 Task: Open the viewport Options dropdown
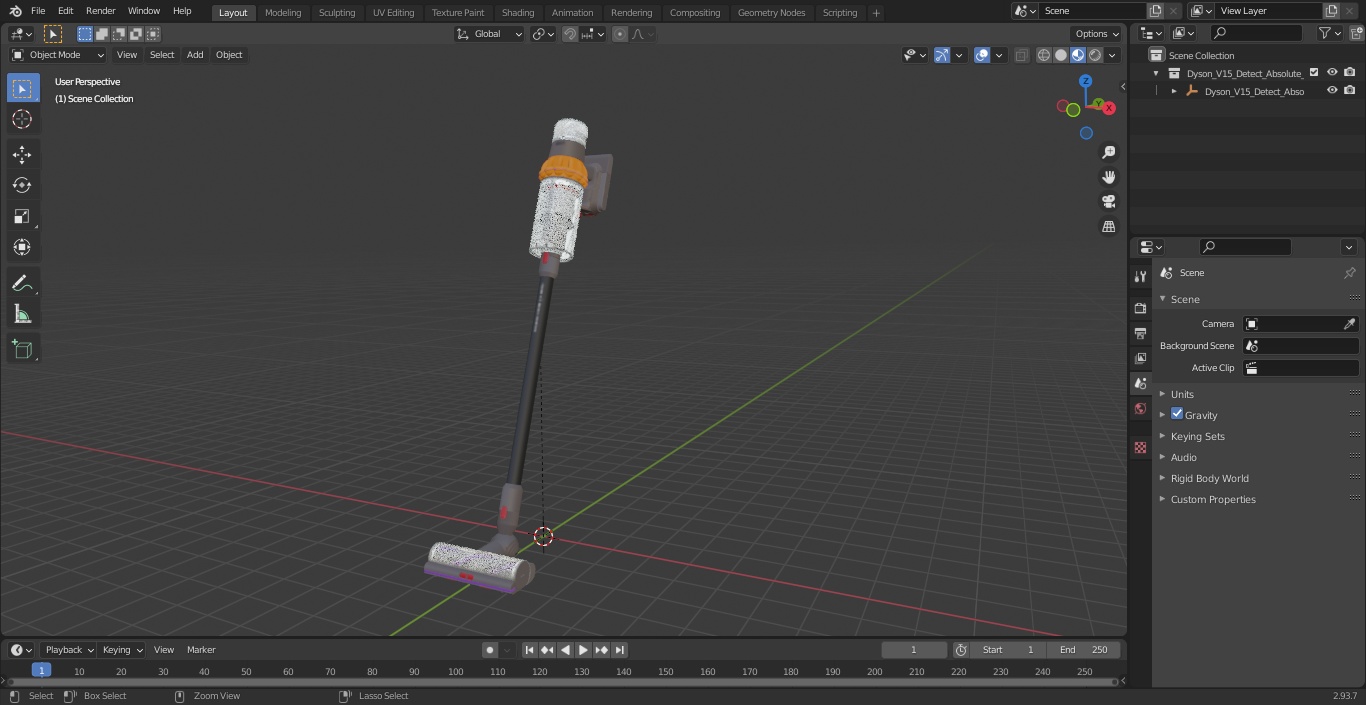pos(1097,34)
